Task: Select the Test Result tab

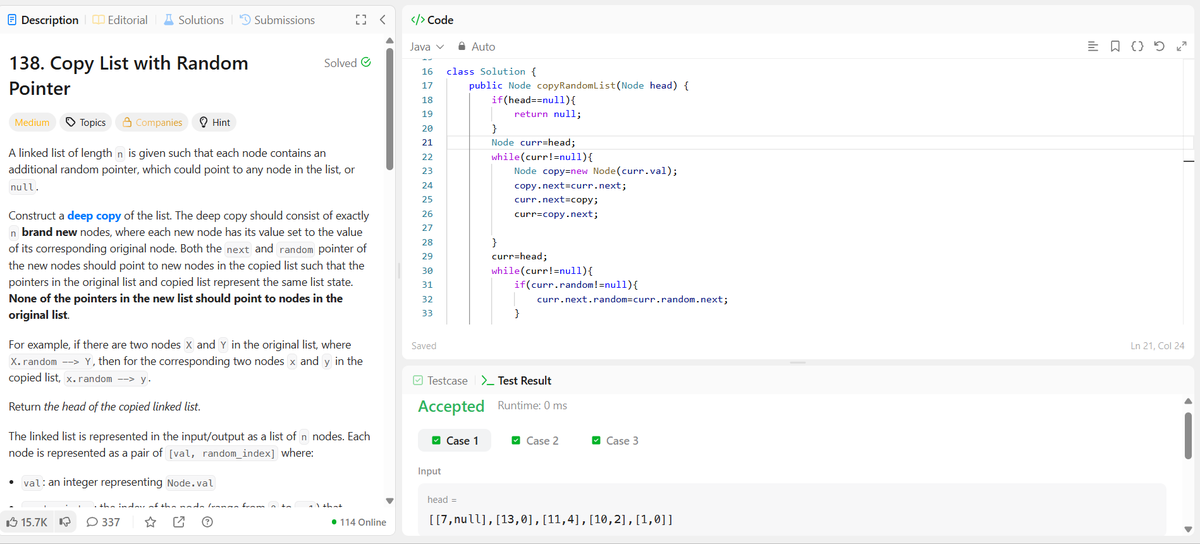Action: pos(516,381)
